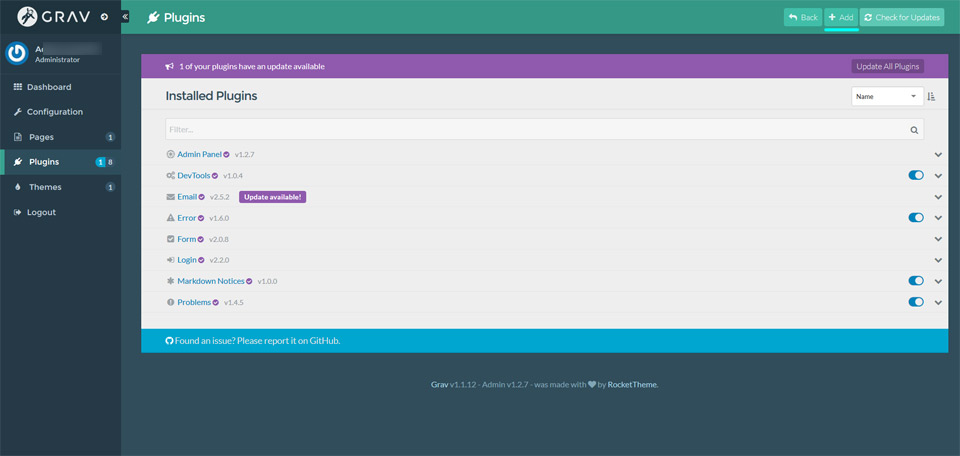Click the Email envelope icon
Screen dimensions: 960x456
pos(170,197)
